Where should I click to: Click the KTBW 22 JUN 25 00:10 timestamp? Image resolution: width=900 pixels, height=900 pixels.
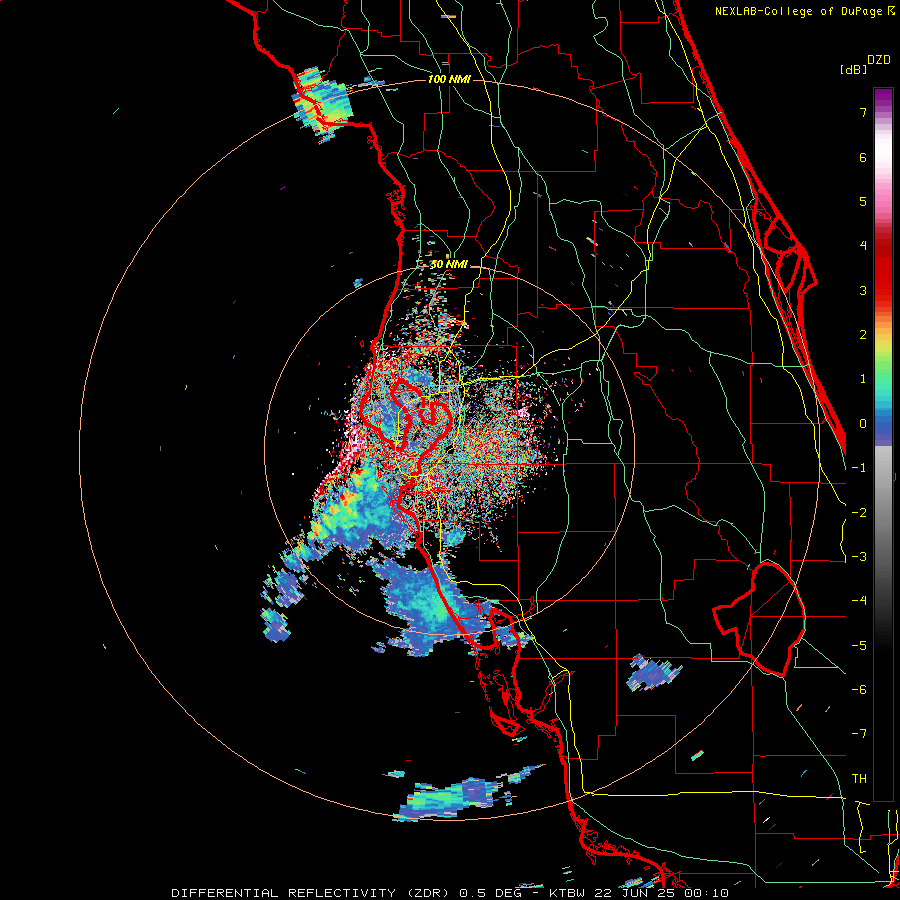coord(639,893)
